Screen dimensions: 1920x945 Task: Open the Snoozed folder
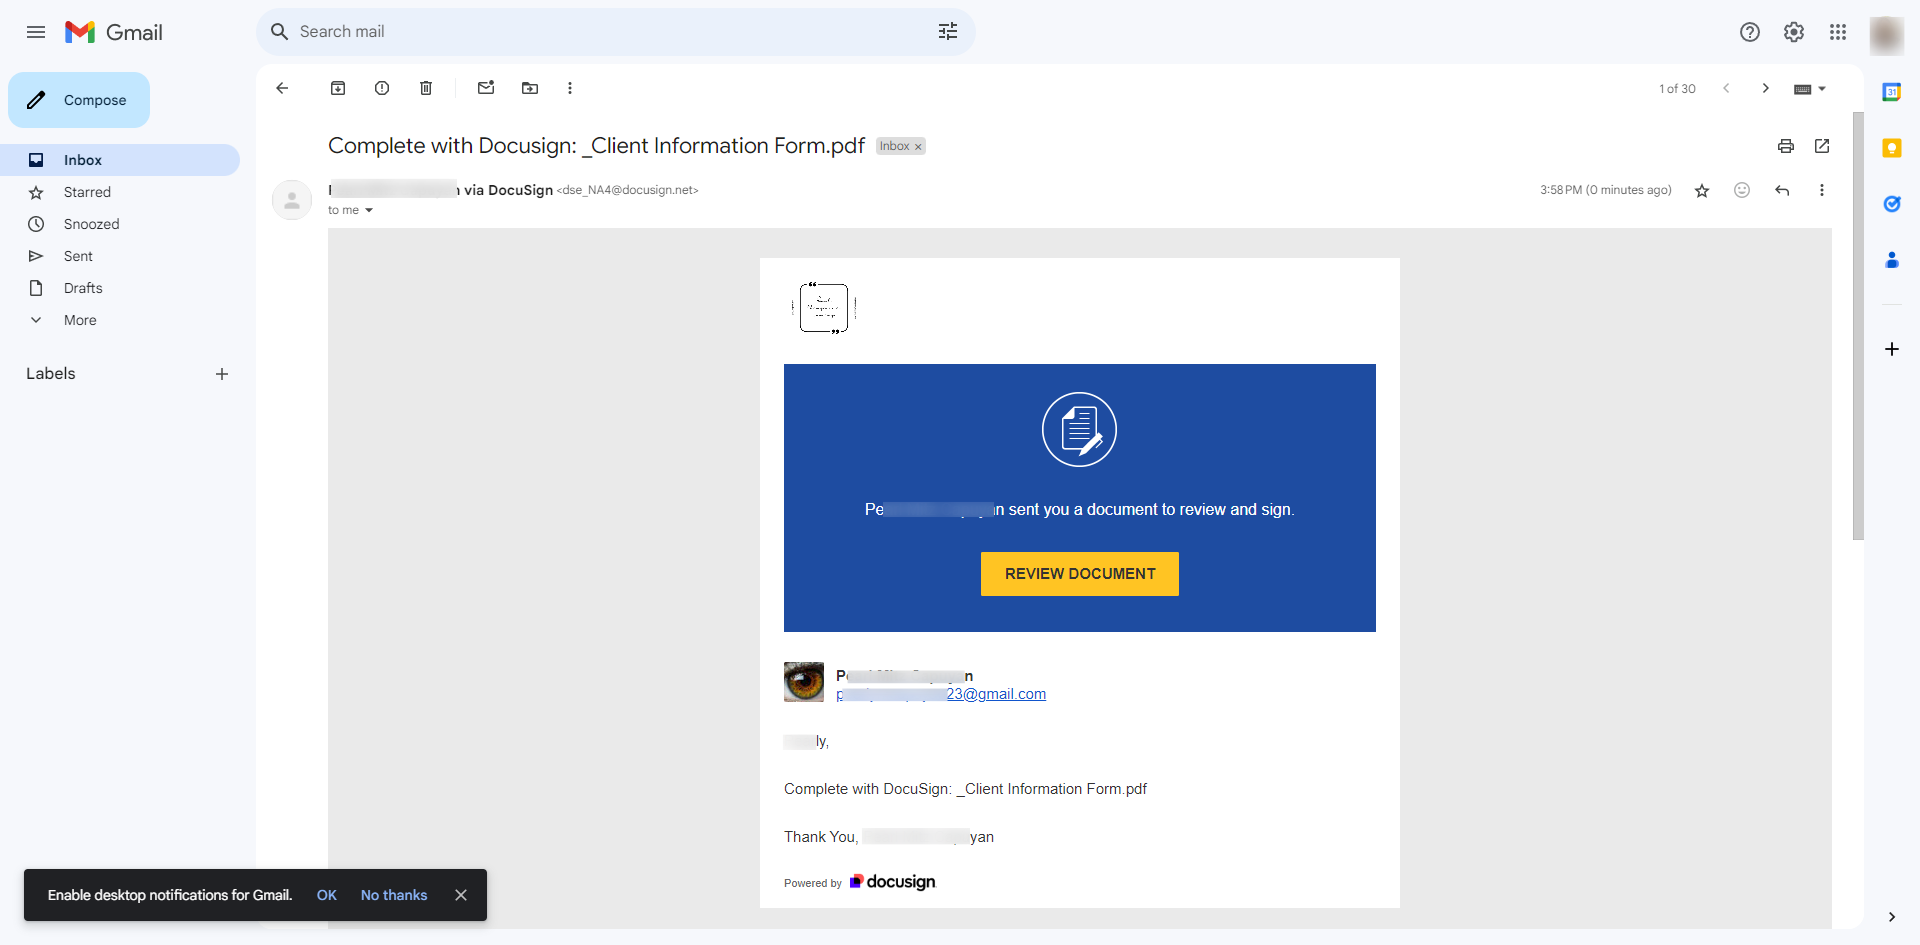(120, 224)
